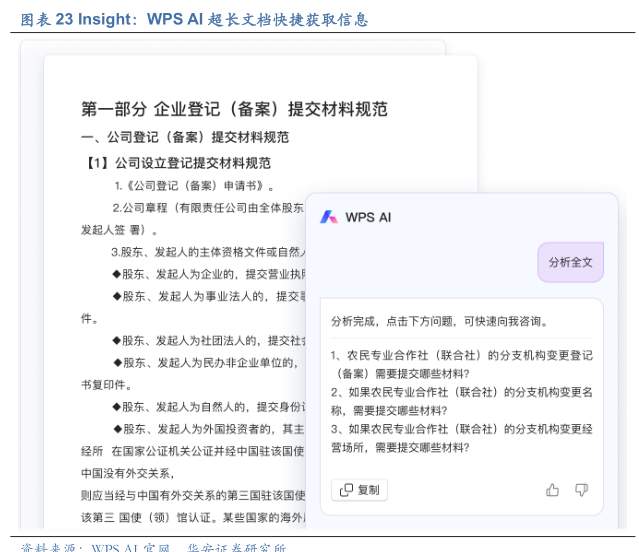Image resolution: width=639 pixels, height=552 pixels.
Task: Select suggested question 2 about 变更名称
Action: [x=461, y=401]
